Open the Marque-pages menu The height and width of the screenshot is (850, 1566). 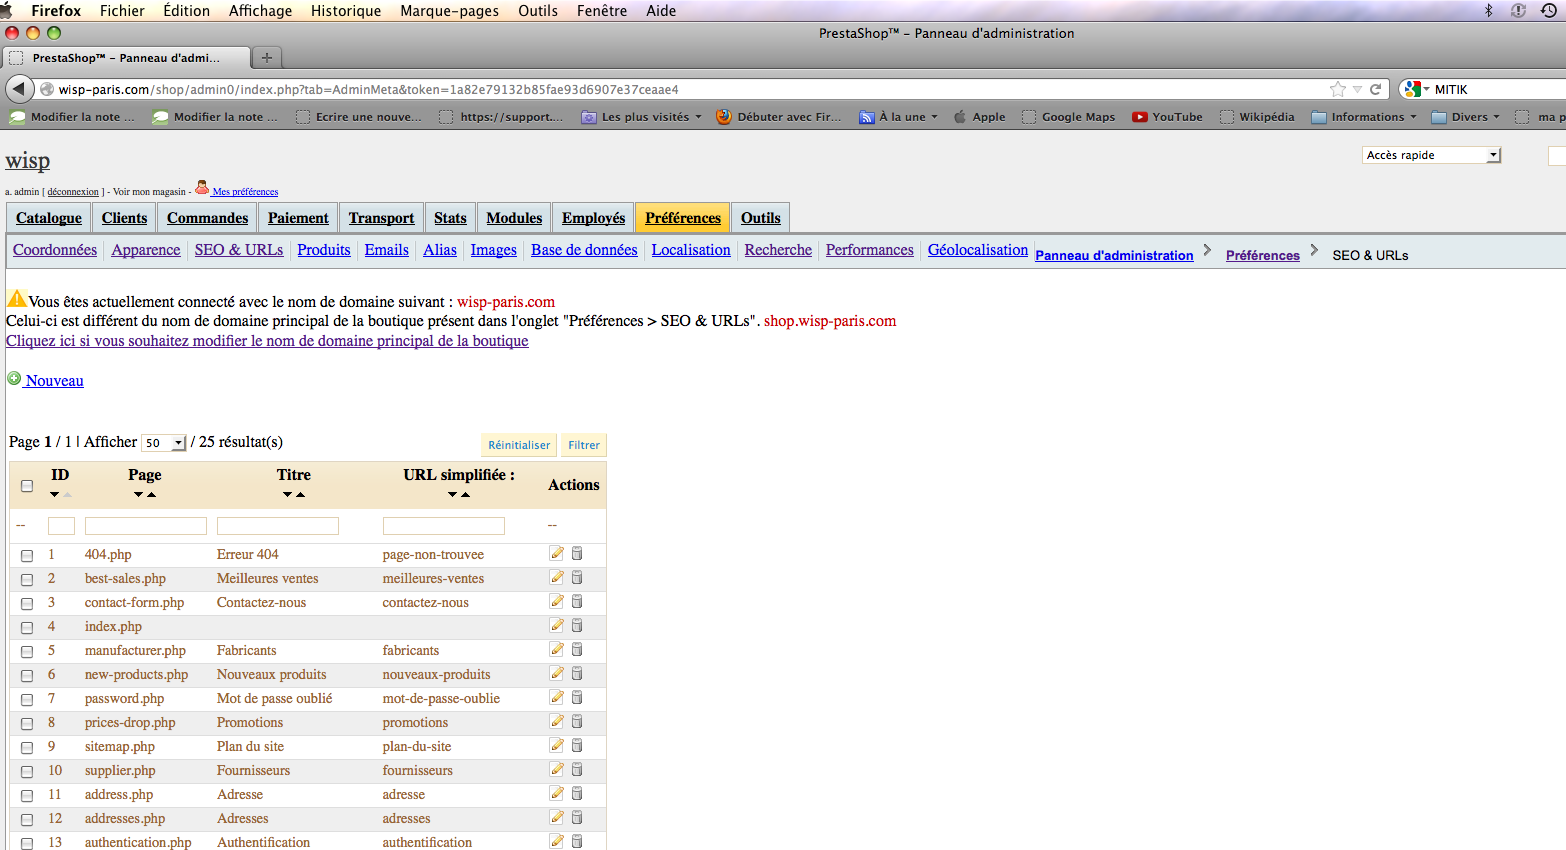pyautogui.click(x=450, y=10)
